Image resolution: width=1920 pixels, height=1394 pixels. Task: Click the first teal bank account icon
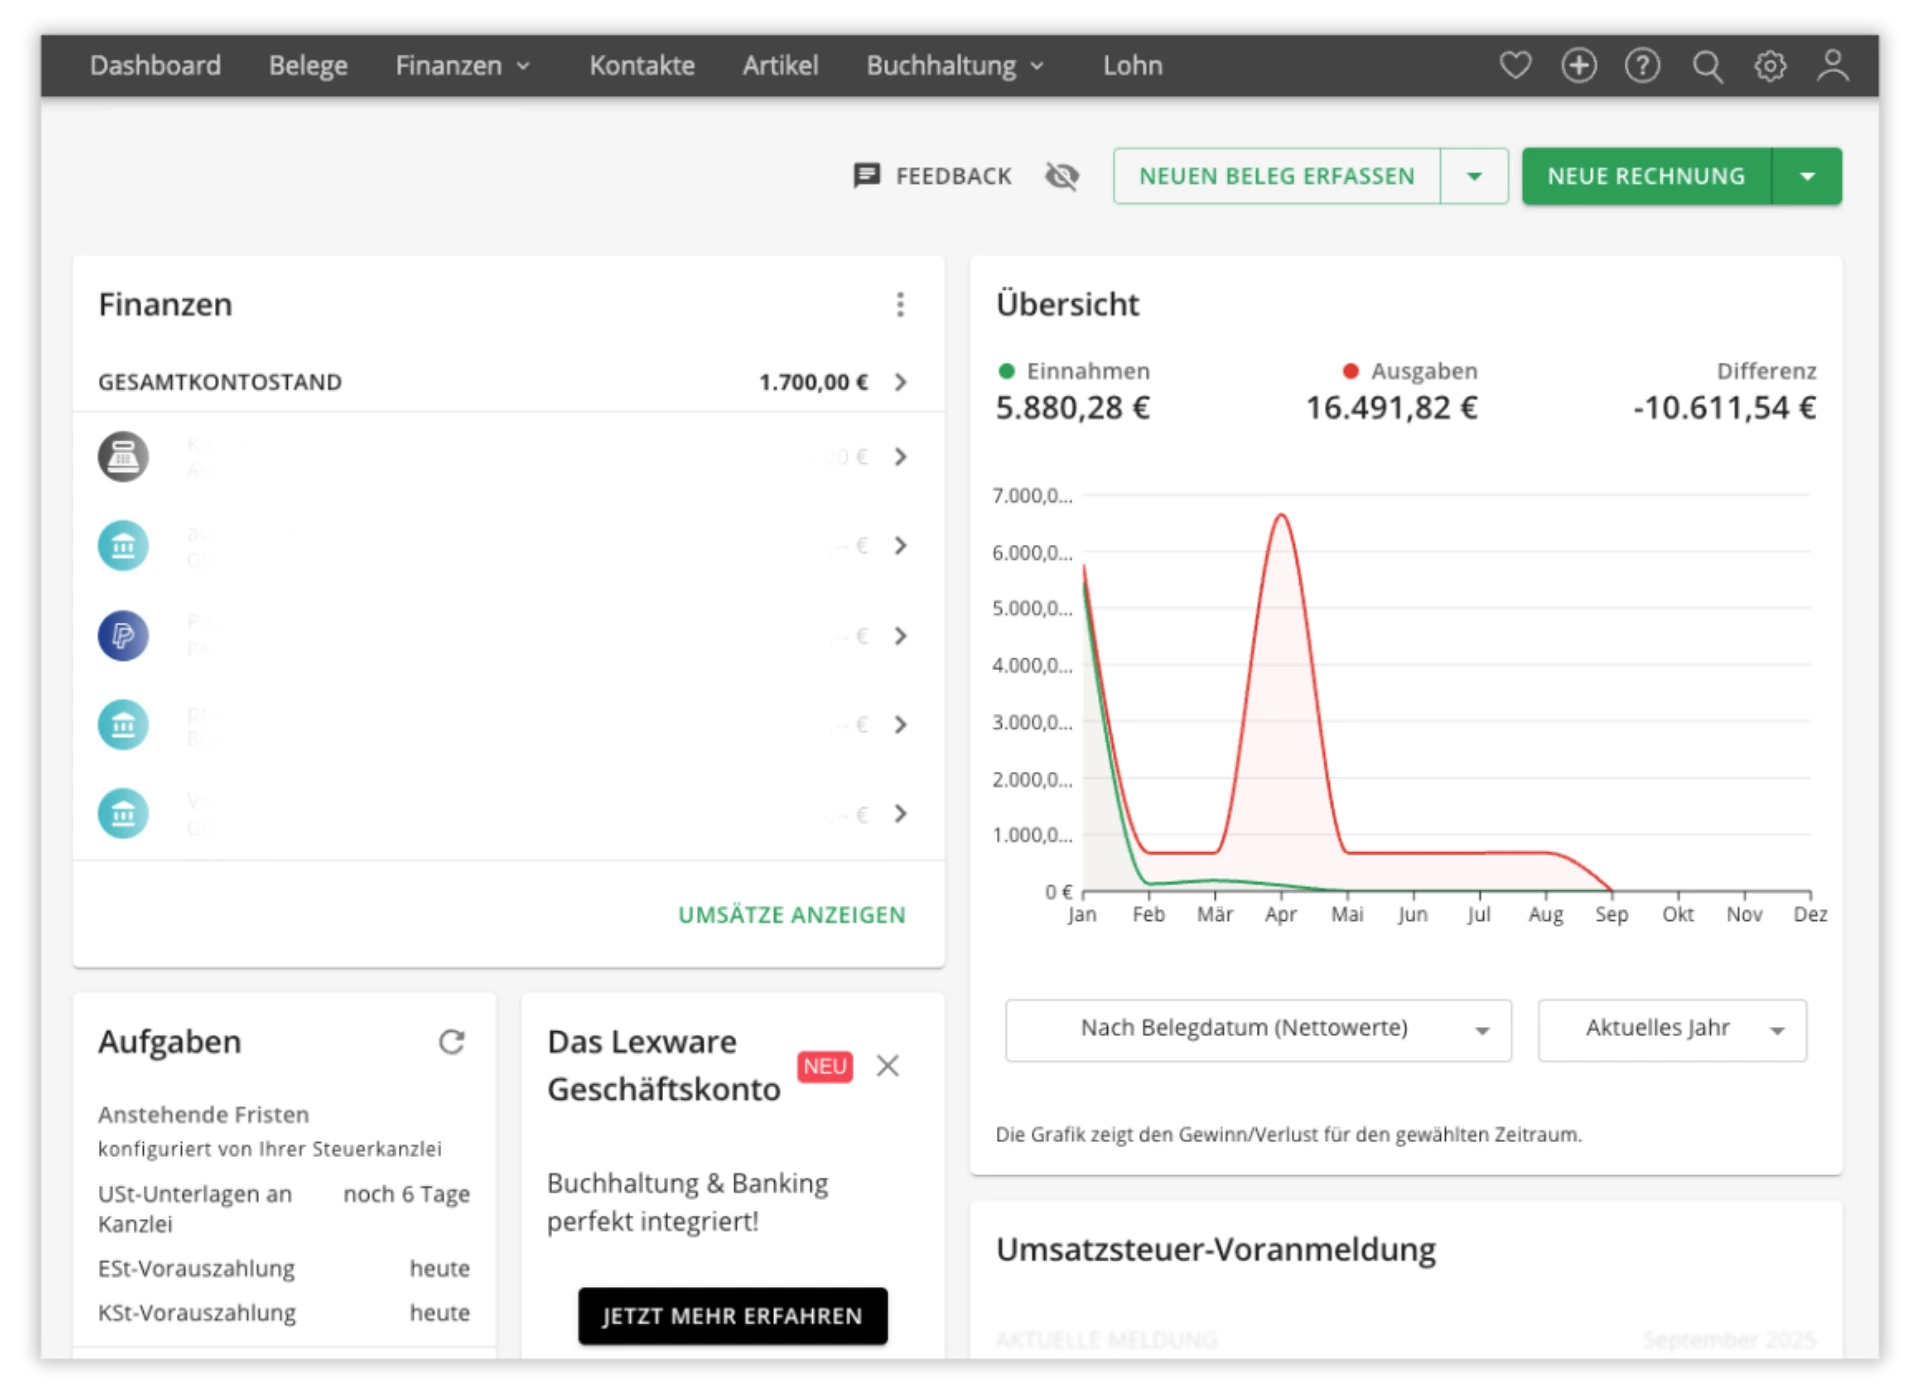pos(123,546)
